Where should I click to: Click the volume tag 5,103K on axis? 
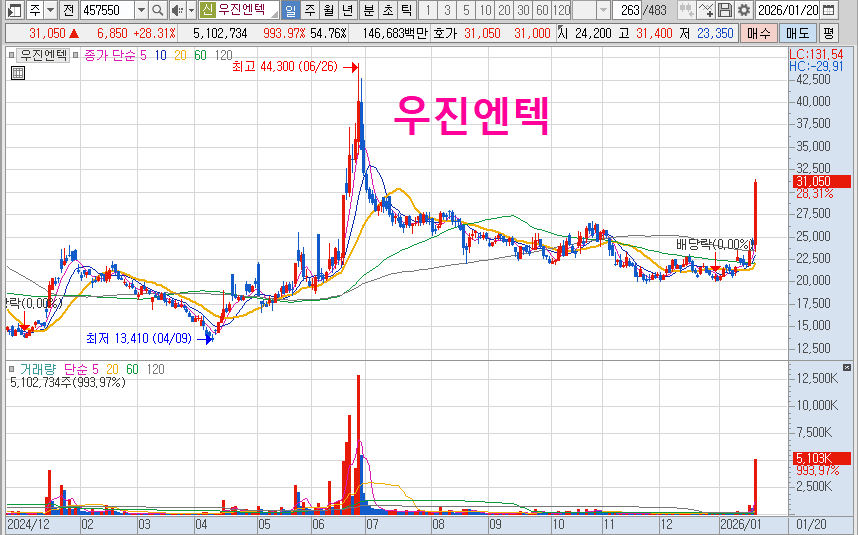click(822, 458)
